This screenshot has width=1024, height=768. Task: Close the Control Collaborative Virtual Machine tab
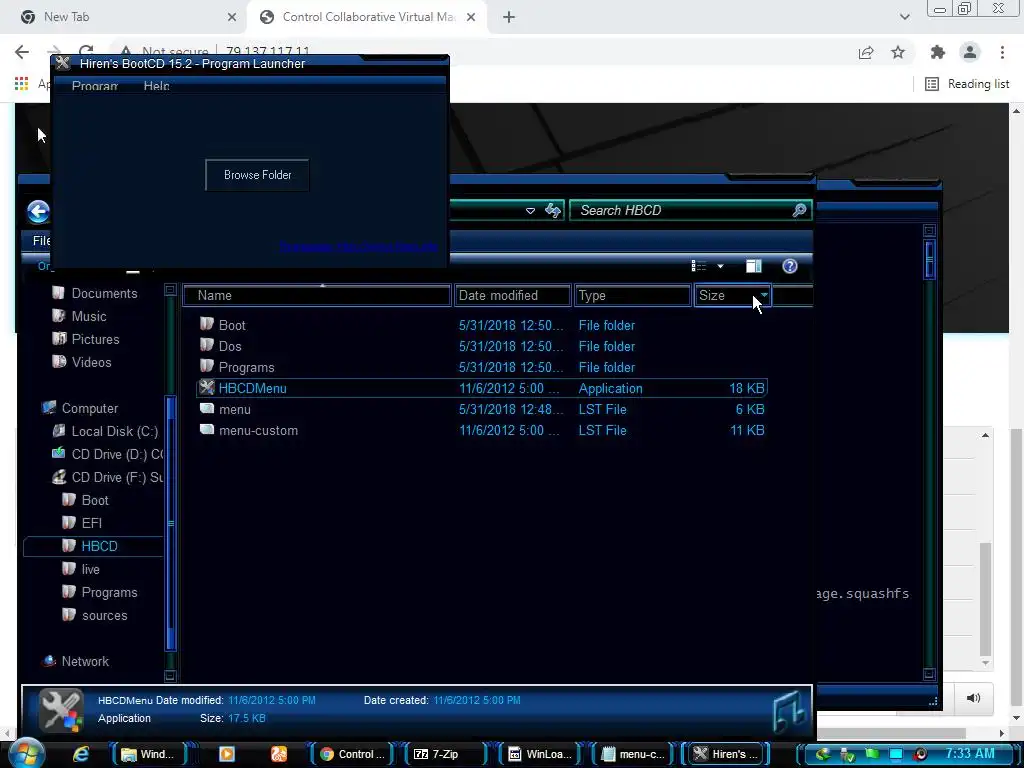471,17
